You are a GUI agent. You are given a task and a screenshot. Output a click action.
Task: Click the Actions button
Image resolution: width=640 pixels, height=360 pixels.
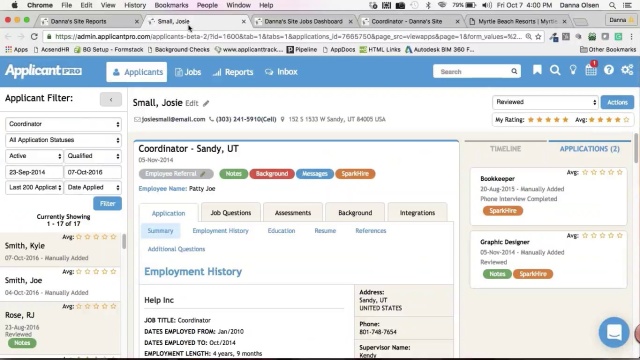tap(617, 102)
